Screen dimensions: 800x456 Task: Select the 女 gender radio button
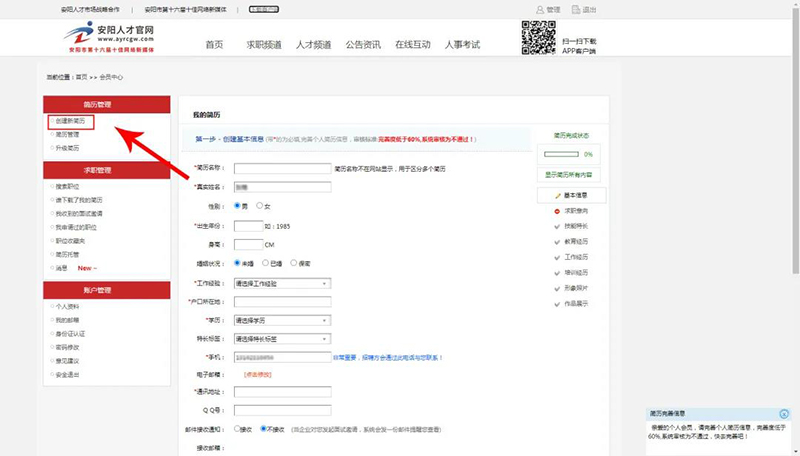260,206
